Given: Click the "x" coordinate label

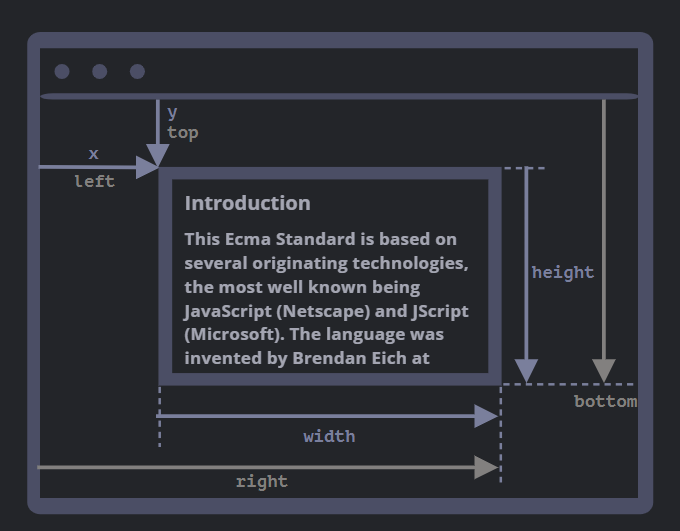Looking at the screenshot, I should [94, 154].
